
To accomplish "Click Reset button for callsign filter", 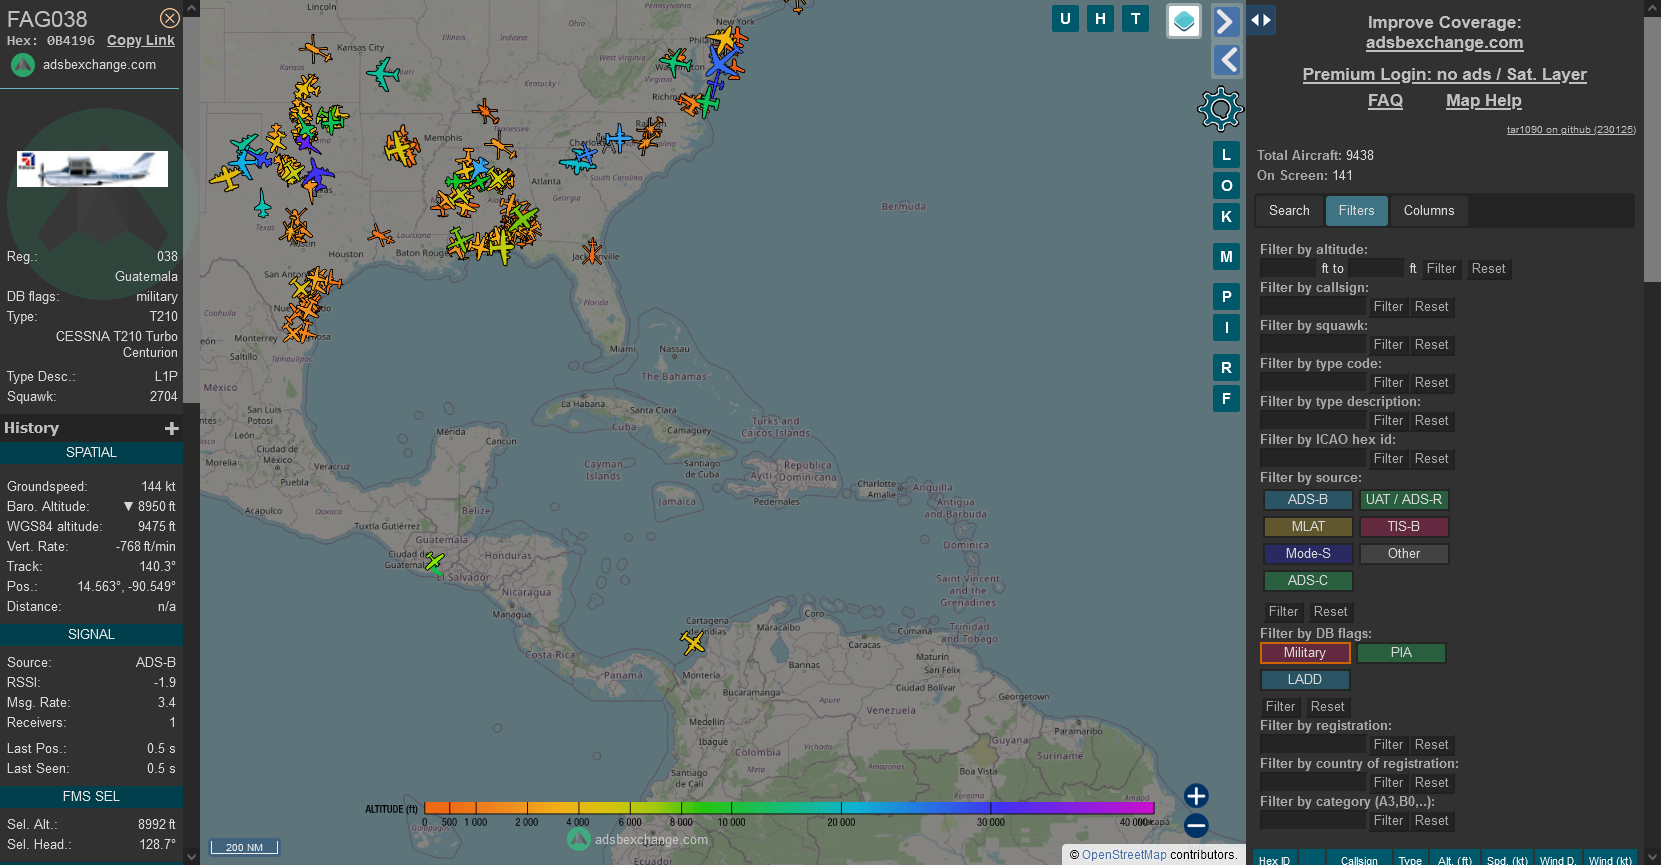I will pos(1431,307).
